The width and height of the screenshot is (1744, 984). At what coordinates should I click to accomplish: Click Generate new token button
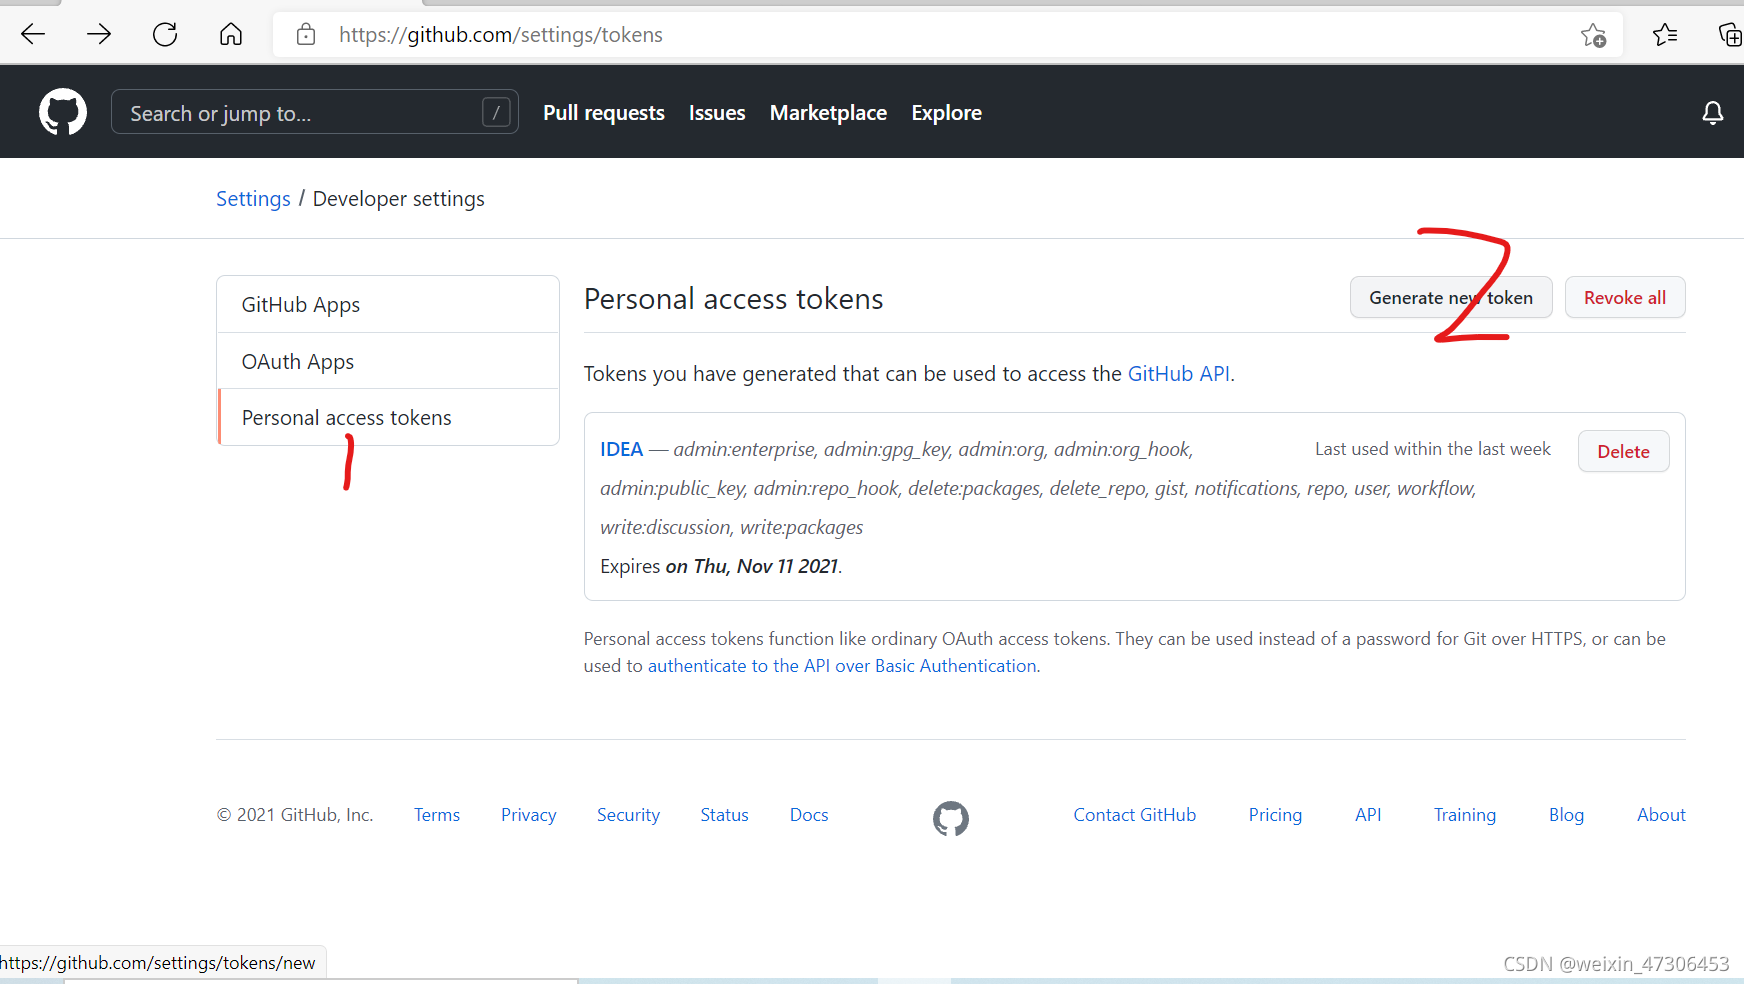[x=1451, y=298]
